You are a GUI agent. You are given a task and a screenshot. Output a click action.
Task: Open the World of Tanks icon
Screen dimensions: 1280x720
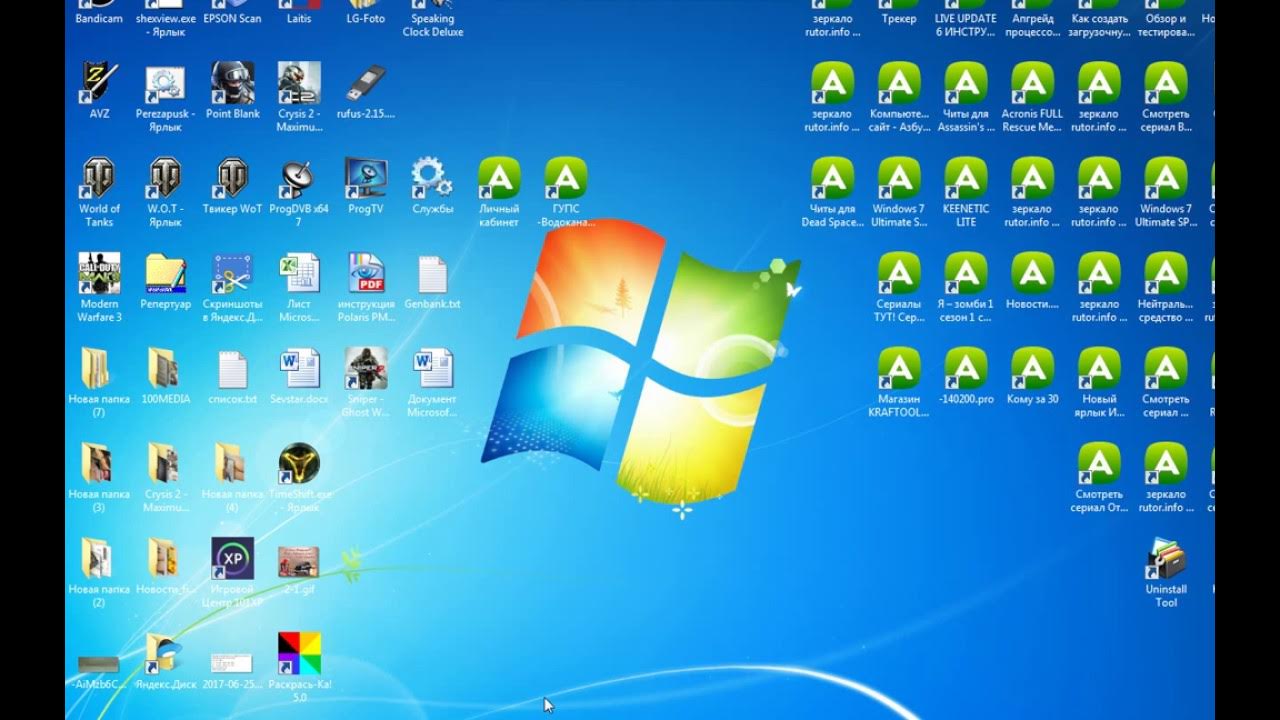coord(99,178)
